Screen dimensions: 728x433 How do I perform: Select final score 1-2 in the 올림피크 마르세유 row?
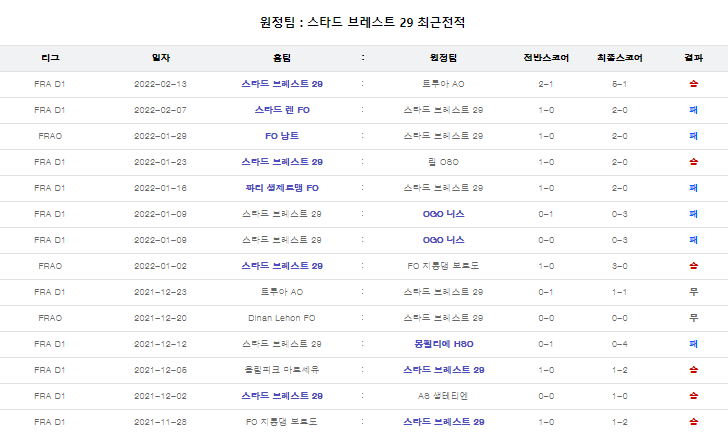pyautogui.click(x=620, y=370)
